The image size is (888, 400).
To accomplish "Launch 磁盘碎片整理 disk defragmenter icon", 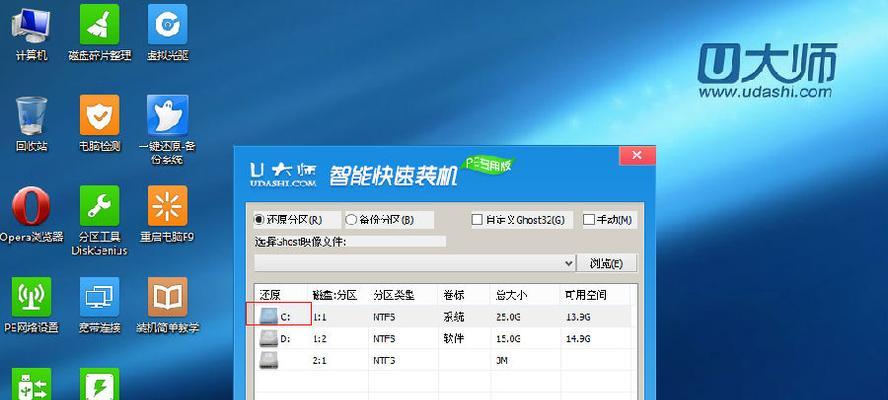I will click(x=99, y=24).
